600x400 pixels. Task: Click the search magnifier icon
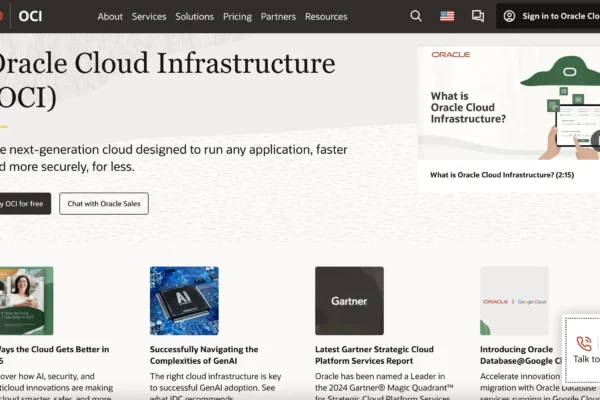[416, 16]
